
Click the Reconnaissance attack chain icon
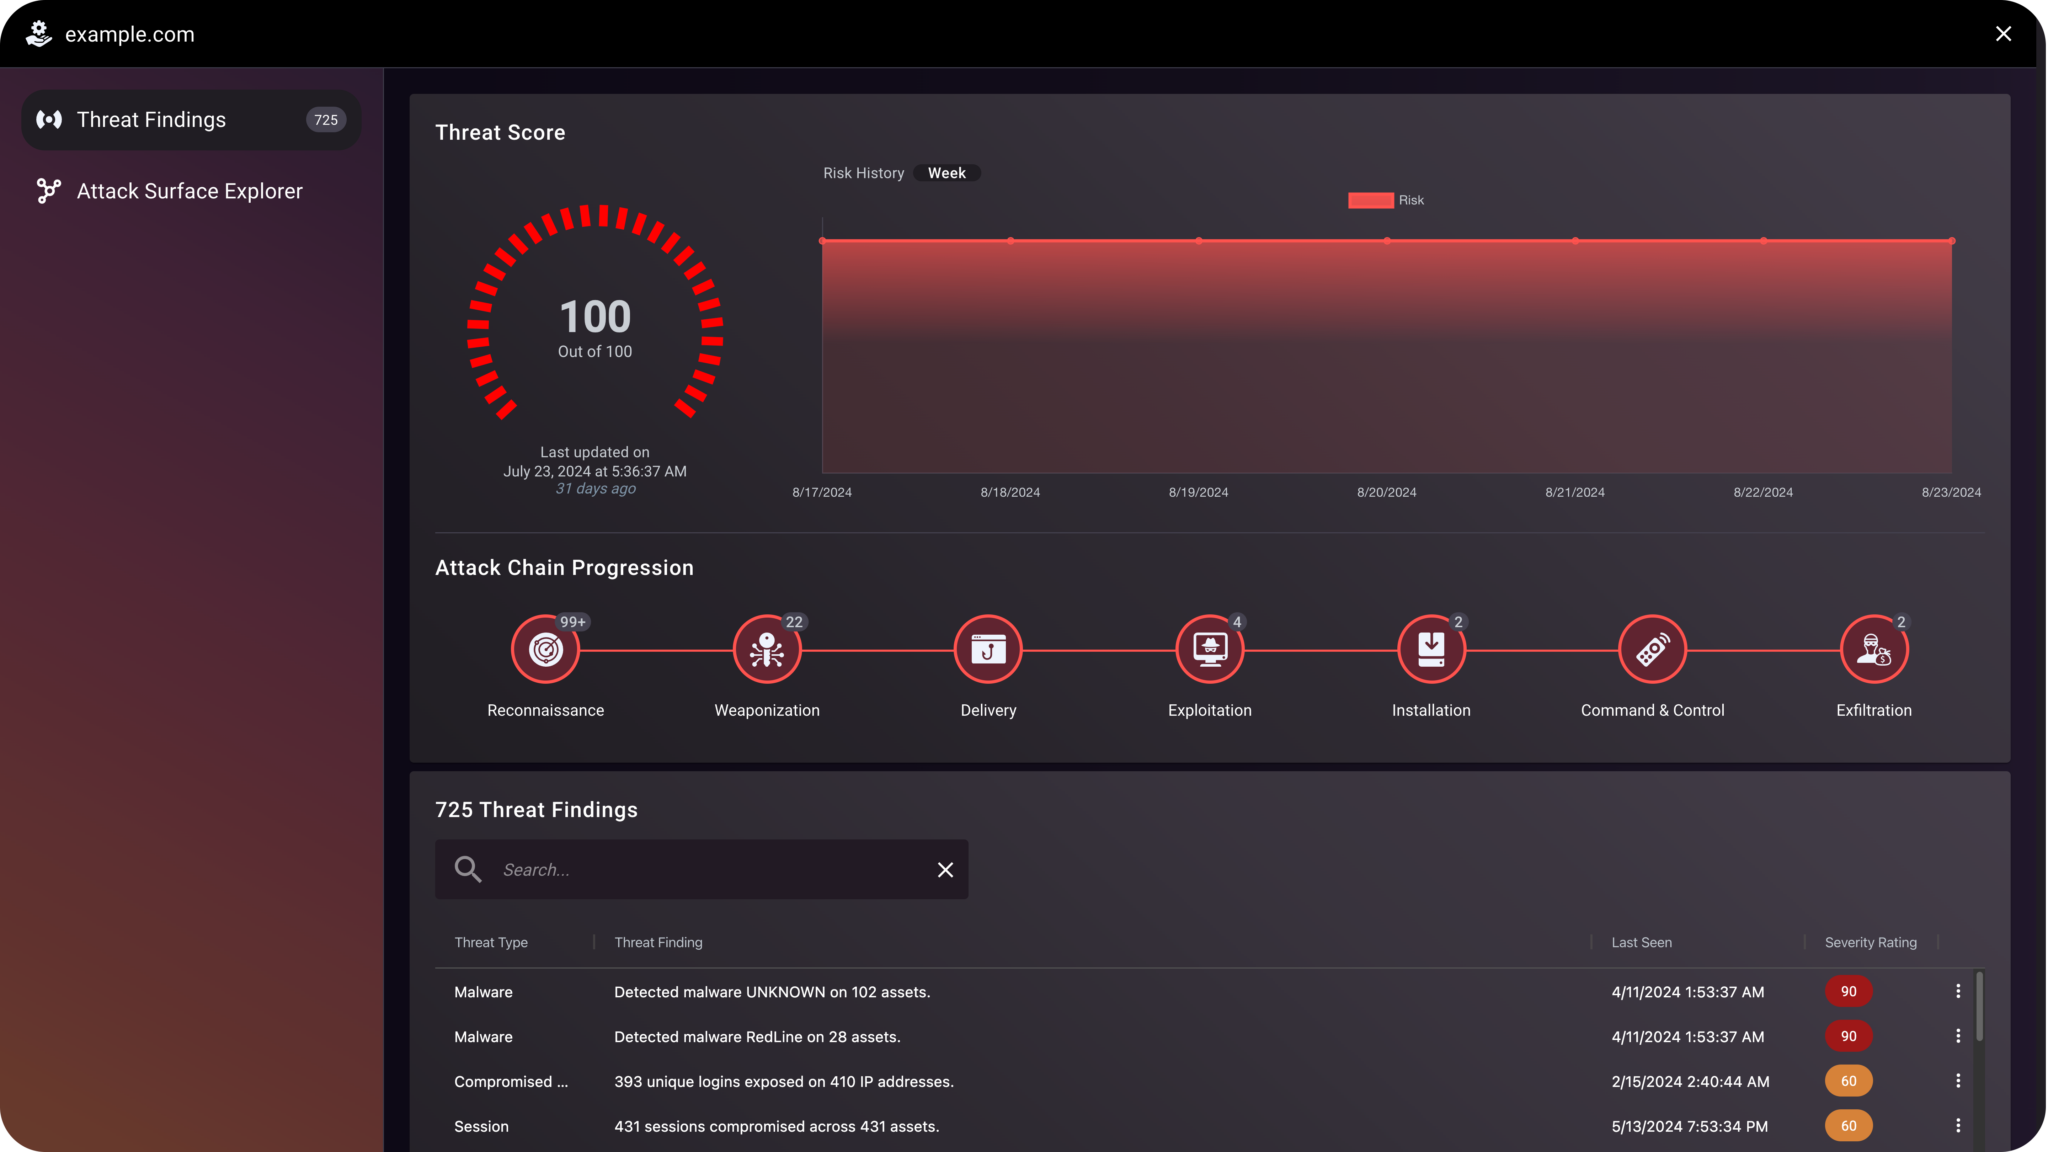(545, 650)
